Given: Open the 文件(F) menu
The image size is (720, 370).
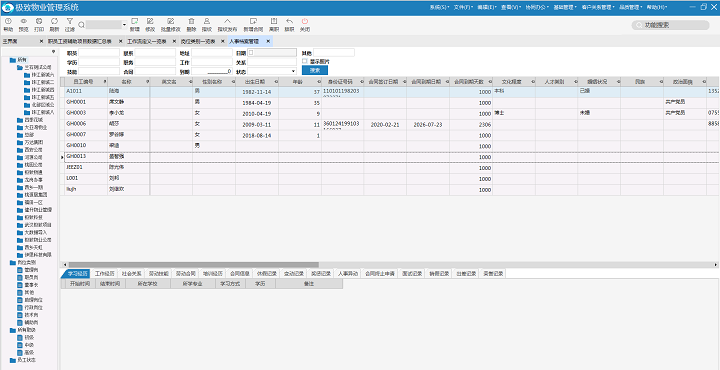Looking at the screenshot, I should click(x=463, y=7).
